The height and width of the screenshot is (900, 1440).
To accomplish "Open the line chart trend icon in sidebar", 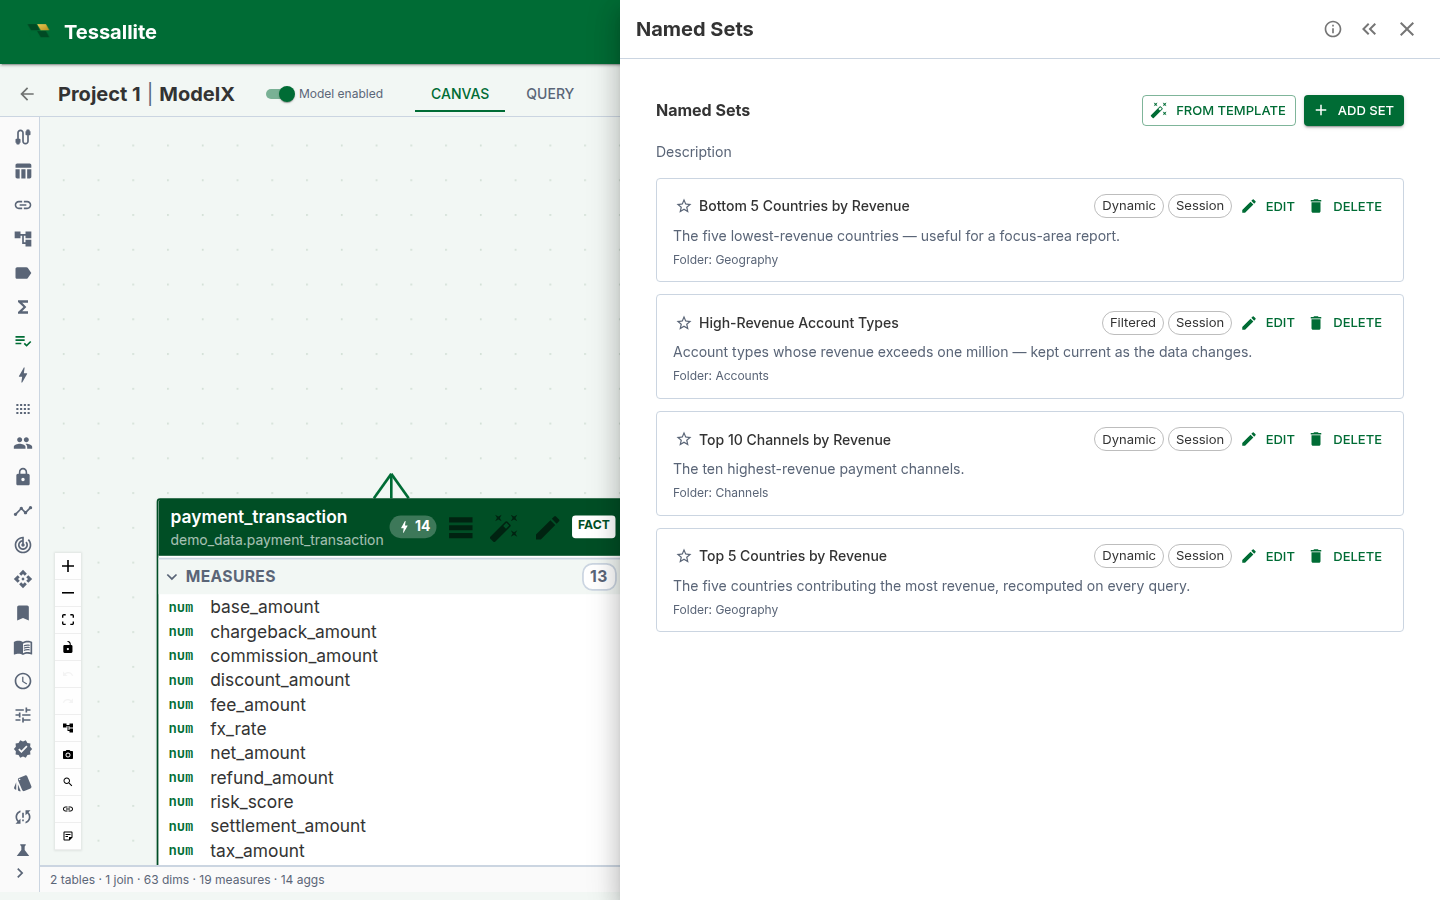I will (x=23, y=511).
